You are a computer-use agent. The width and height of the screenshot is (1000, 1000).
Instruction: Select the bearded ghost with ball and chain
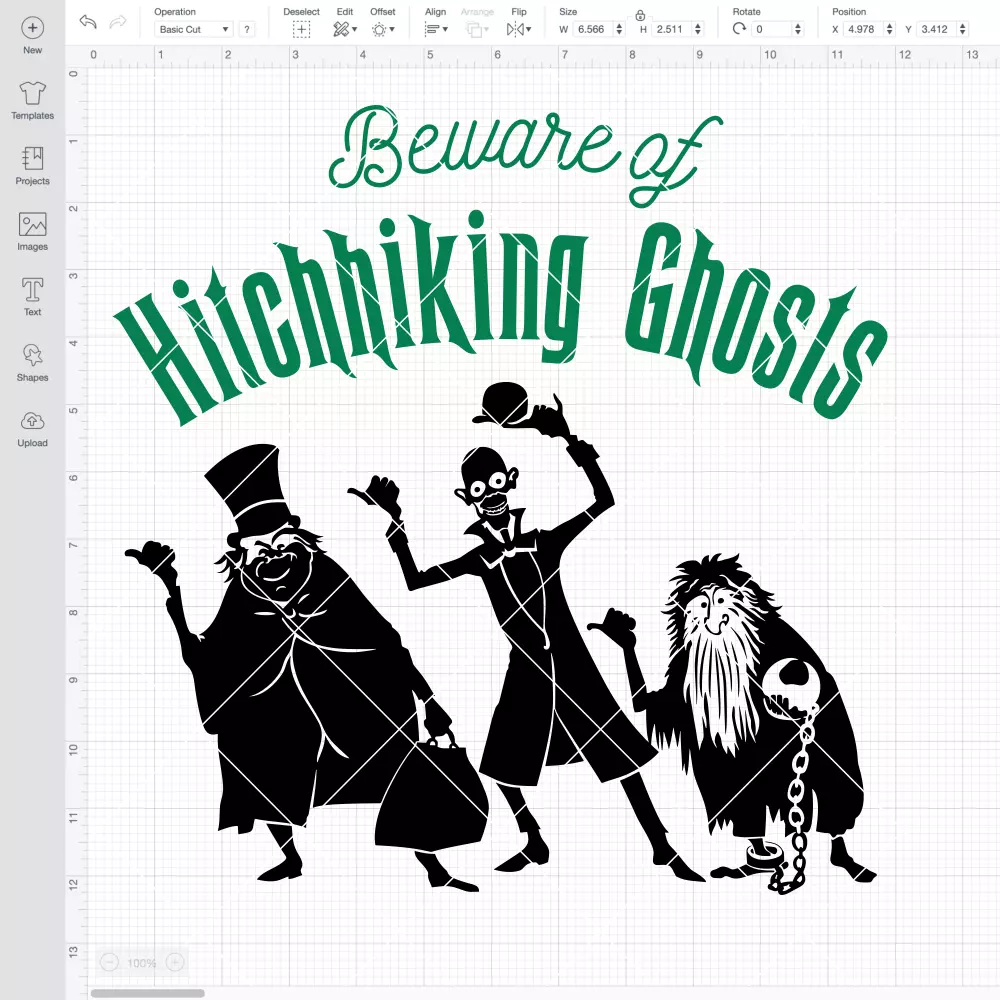pyautogui.click(x=733, y=724)
